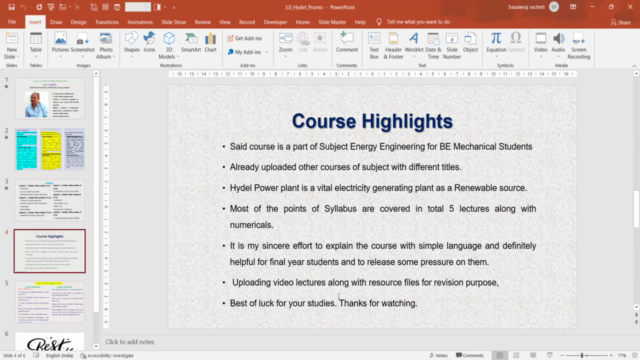Screen dimensions: 640x360
Task: Select the SmartArt graphic tool
Action: pyautogui.click(x=191, y=43)
